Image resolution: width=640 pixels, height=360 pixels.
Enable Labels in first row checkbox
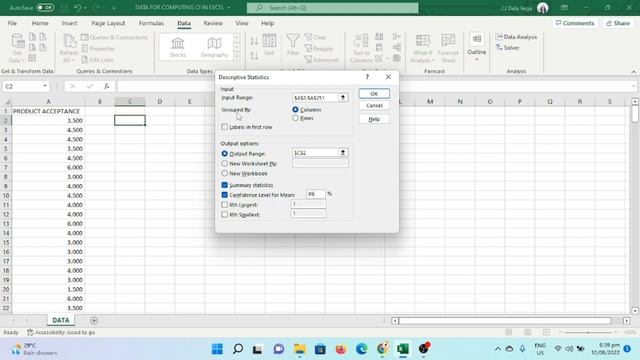224,127
